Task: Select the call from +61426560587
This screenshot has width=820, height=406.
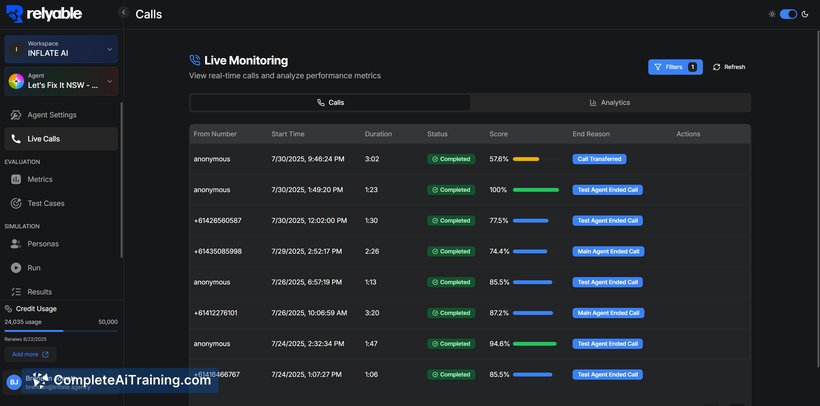Action: coord(470,221)
